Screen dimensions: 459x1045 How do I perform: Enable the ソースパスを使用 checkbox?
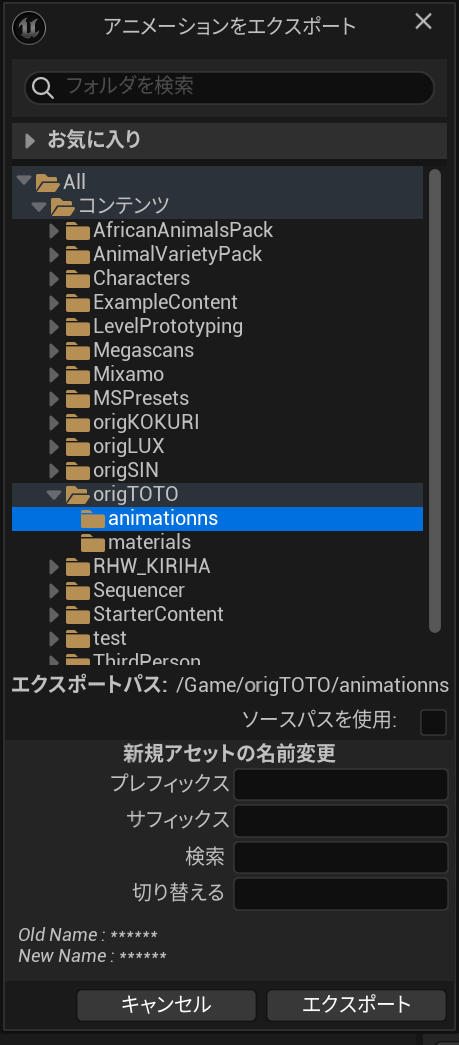[433, 722]
